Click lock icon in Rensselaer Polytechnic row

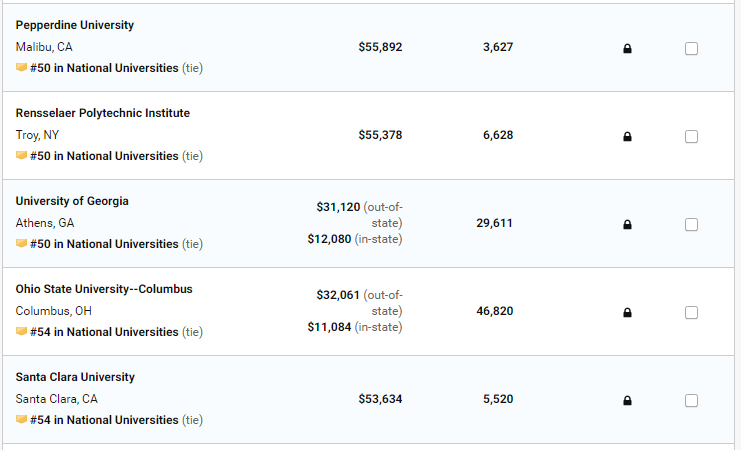point(628,137)
